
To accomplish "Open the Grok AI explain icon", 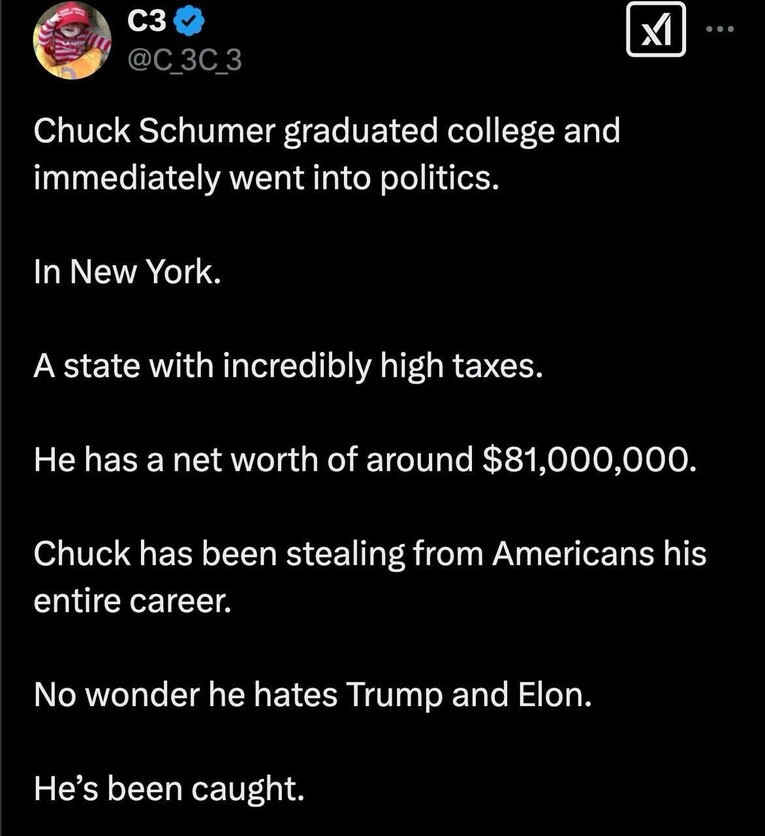I will (655, 34).
